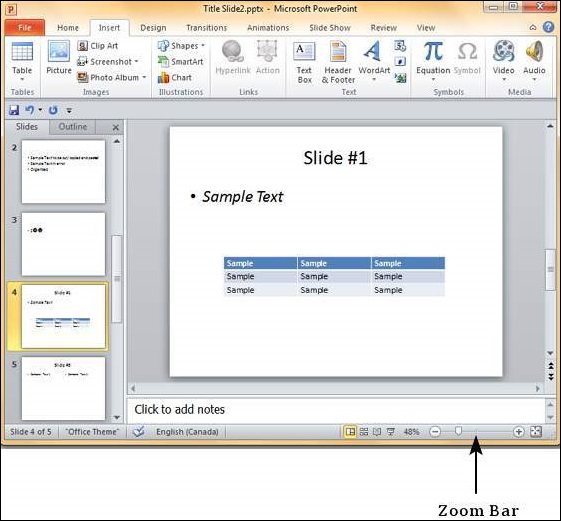561x521 pixels.
Task: Click the Action button
Action: pos(268,57)
